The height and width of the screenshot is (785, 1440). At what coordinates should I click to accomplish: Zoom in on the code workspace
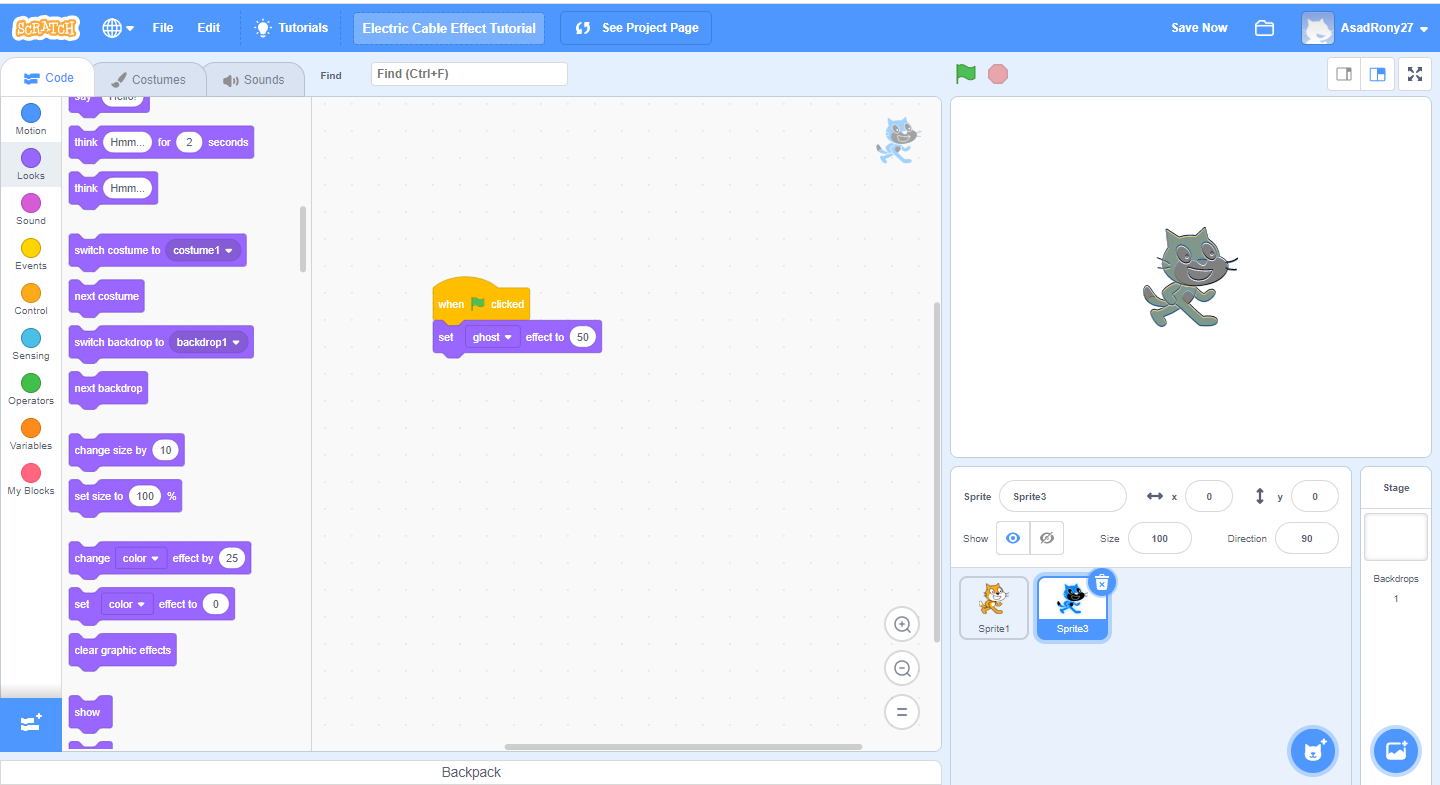901,623
